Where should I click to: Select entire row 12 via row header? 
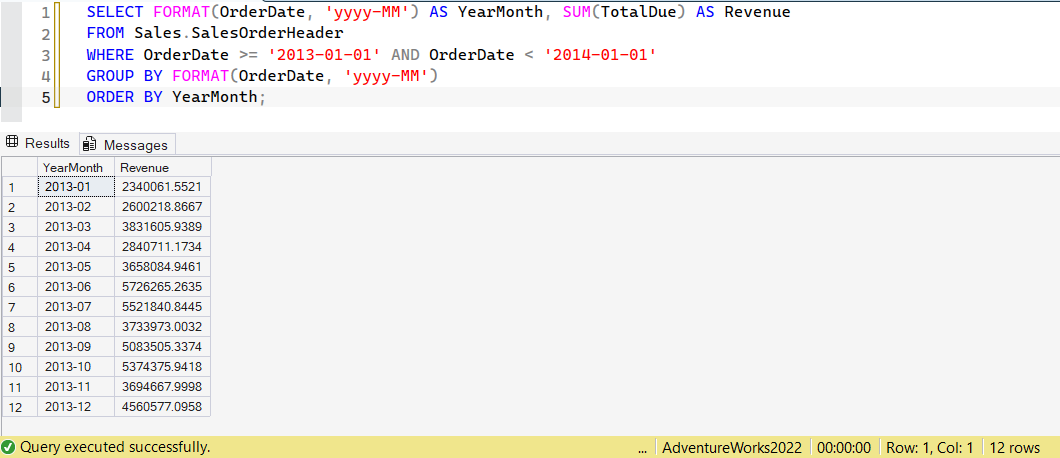coord(20,407)
